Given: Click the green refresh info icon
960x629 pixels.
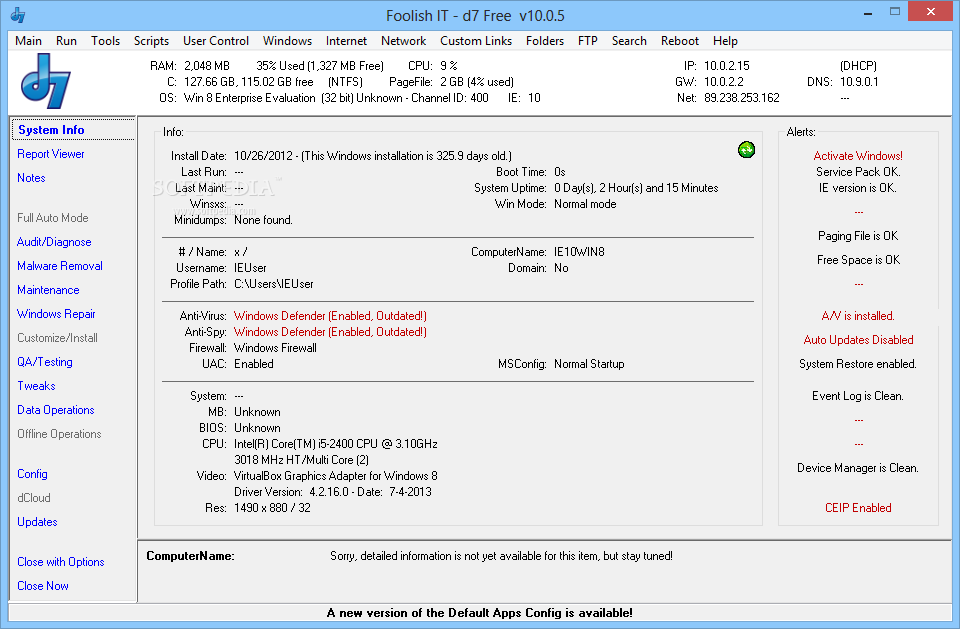Looking at the screenshot, I should click(746, 149).
